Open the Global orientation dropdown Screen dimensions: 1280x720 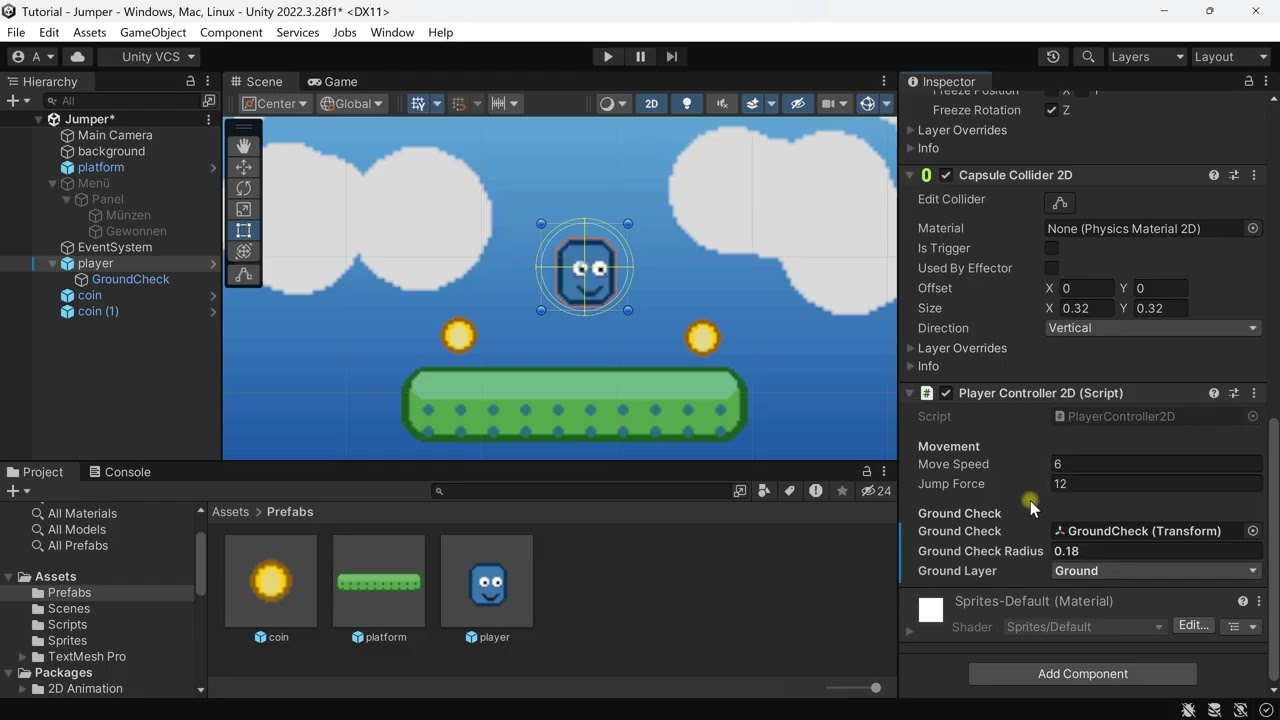[x=352, y=104]
